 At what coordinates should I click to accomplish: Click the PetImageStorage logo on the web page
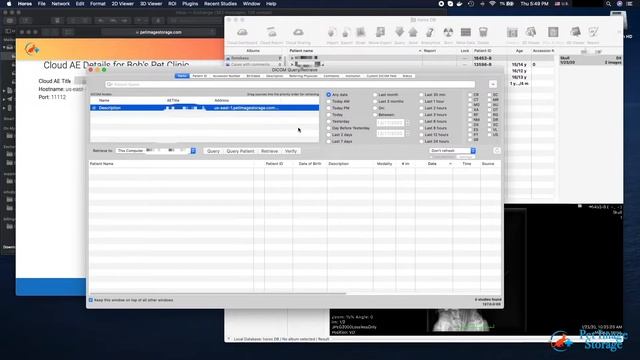32,49
